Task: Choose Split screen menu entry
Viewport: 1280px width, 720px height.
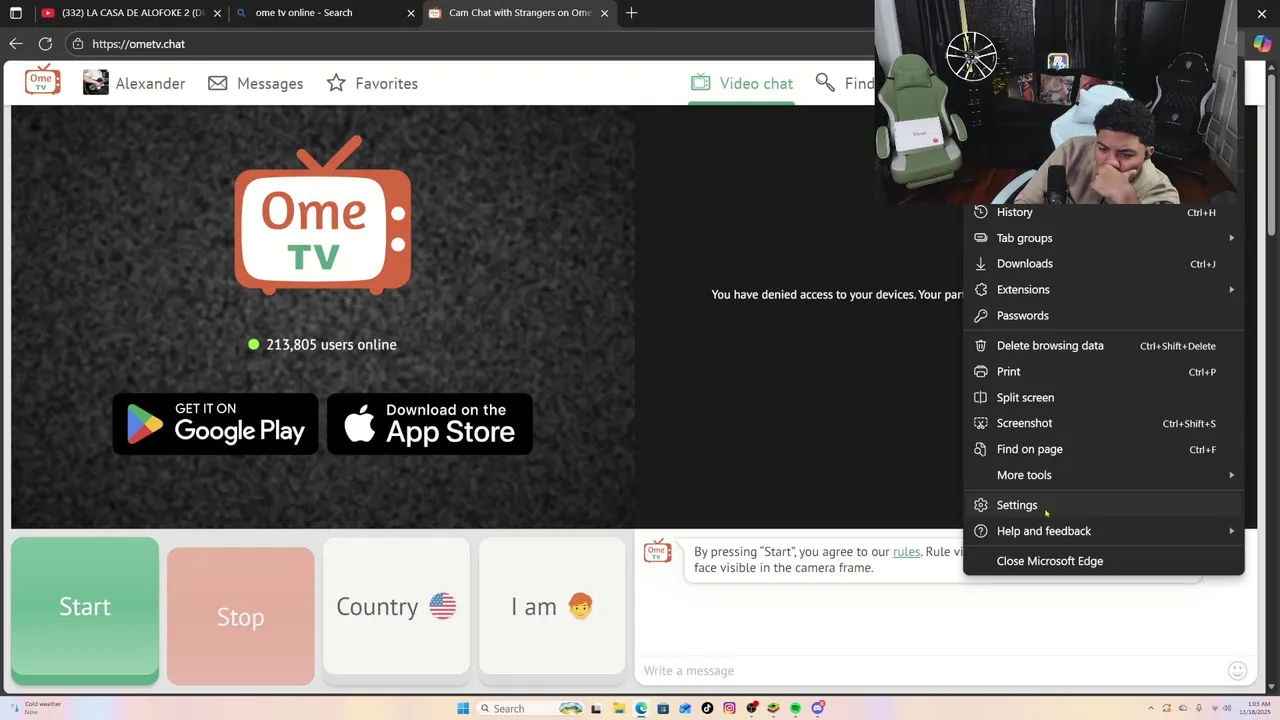Action: pyautogui.click(x=1104, y=398)
